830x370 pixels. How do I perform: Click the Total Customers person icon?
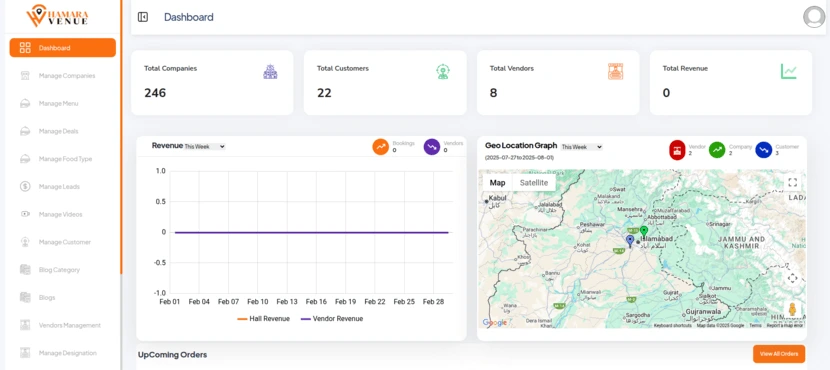click(443, 71)
